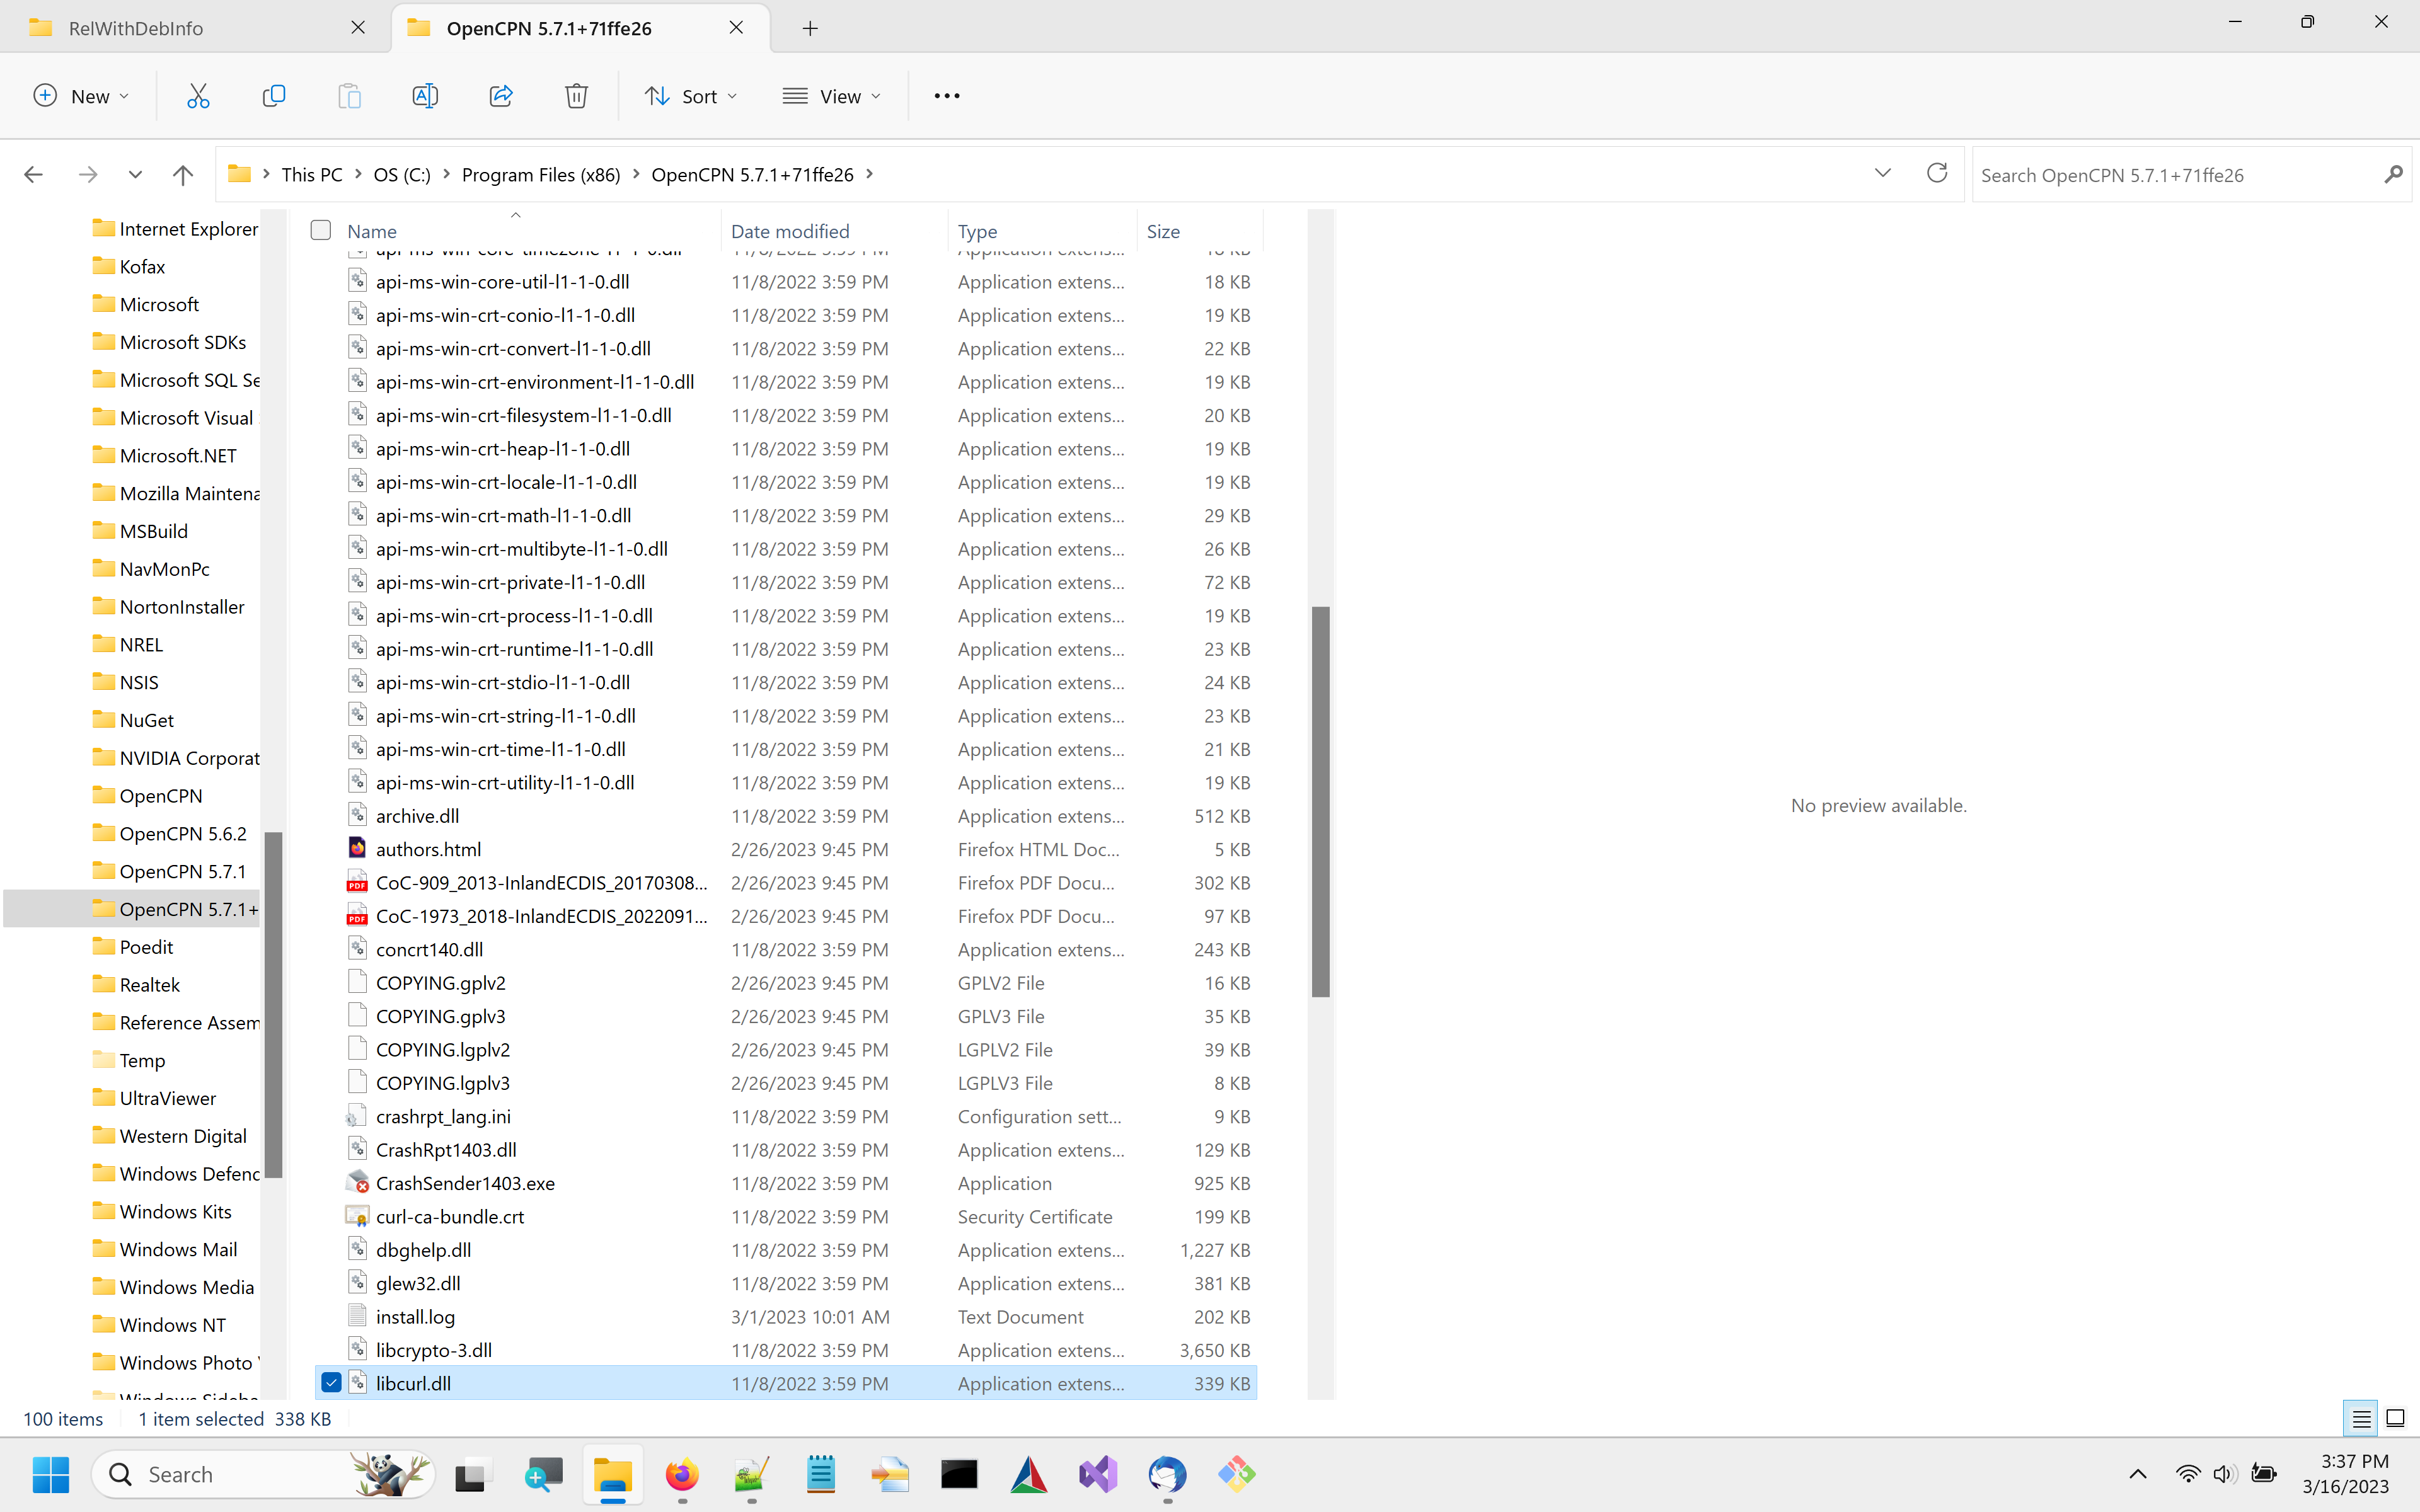Open the See more toolbar menu

click(x=946, y=95)
